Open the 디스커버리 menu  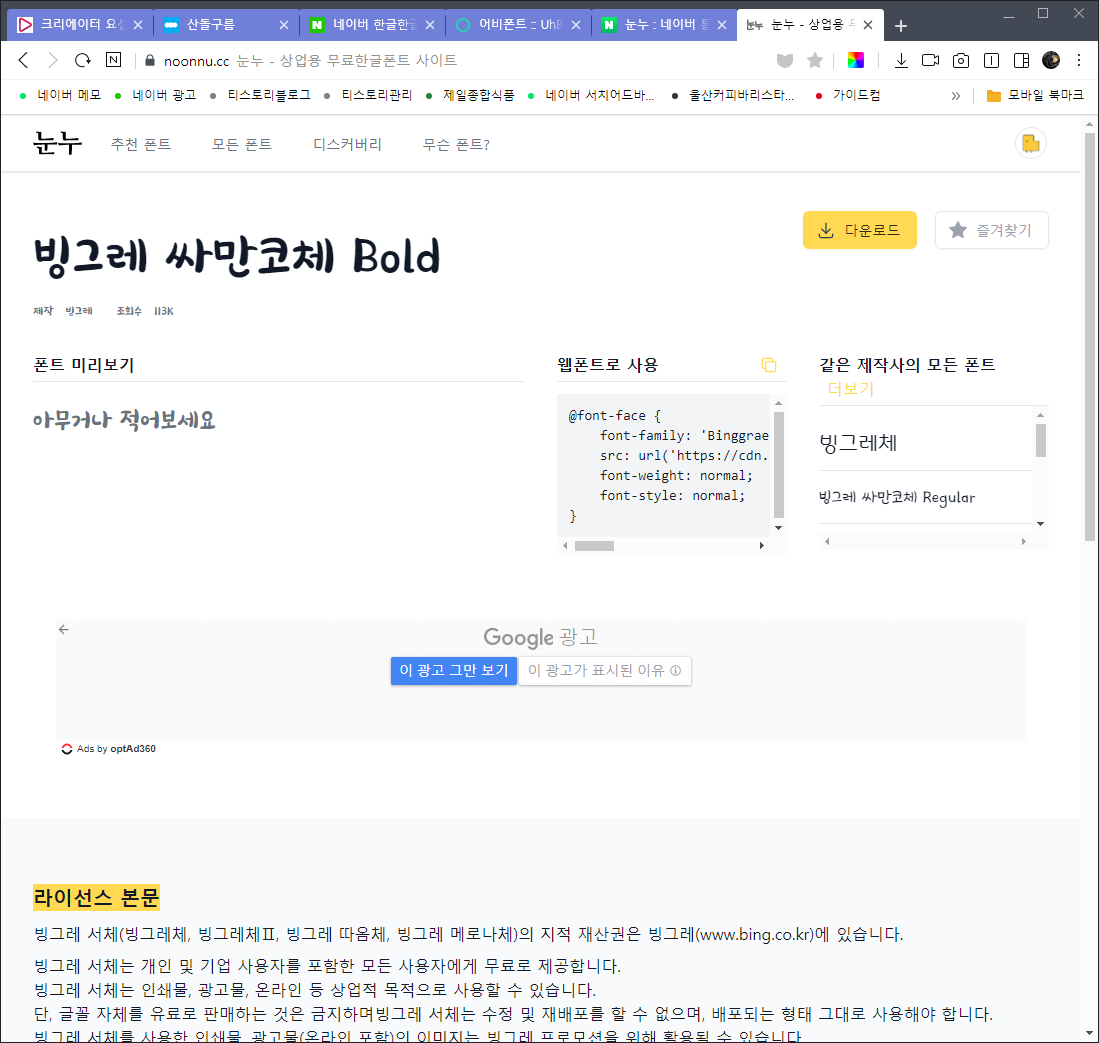(347, 144)
